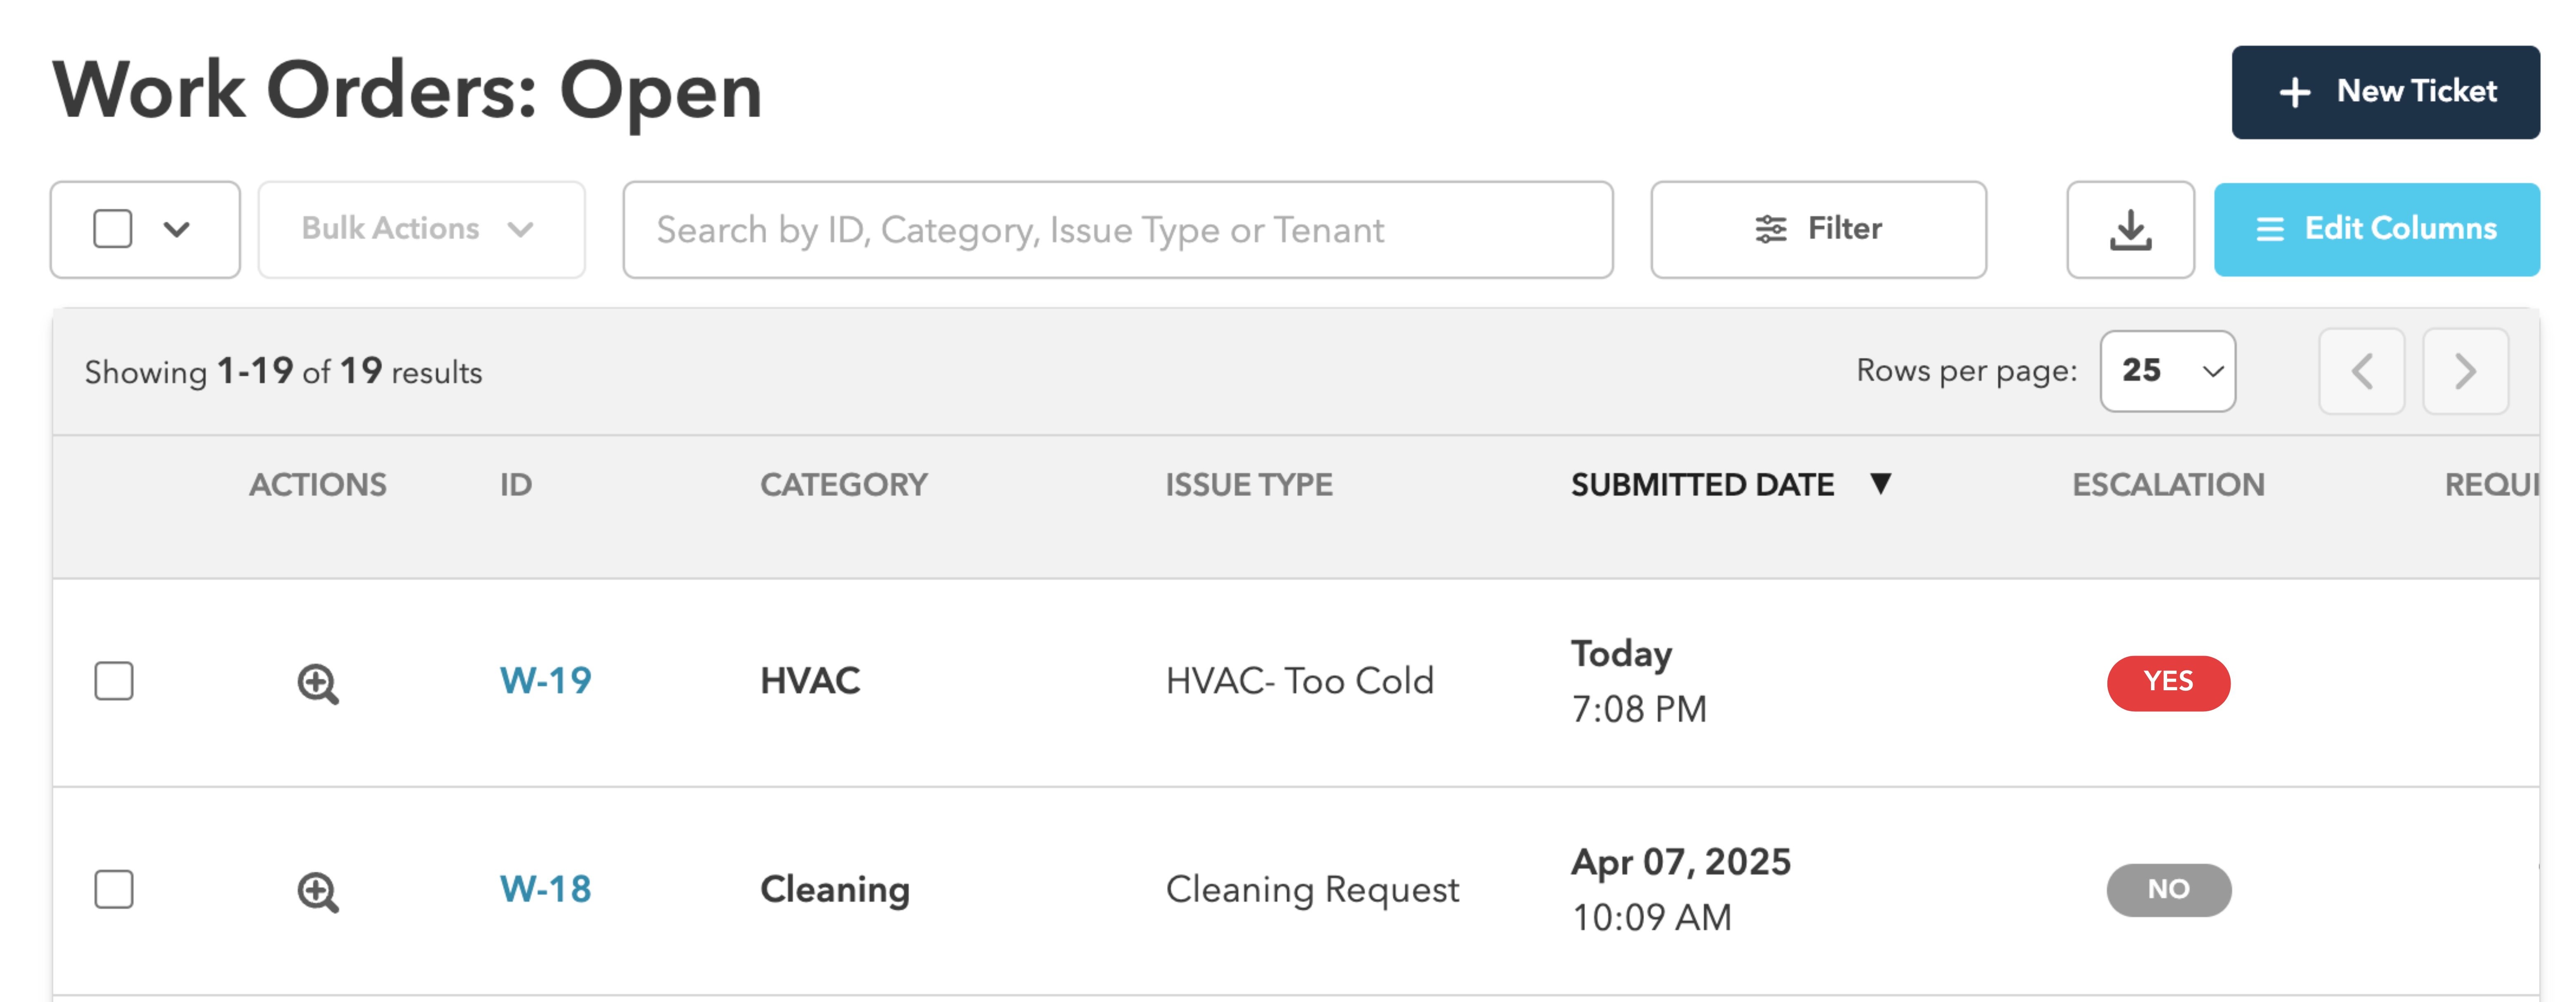This screenshot has height=1002, width=2576.
Task: Sort by Issue Type column header
Action: click(x=1248, y=485)
